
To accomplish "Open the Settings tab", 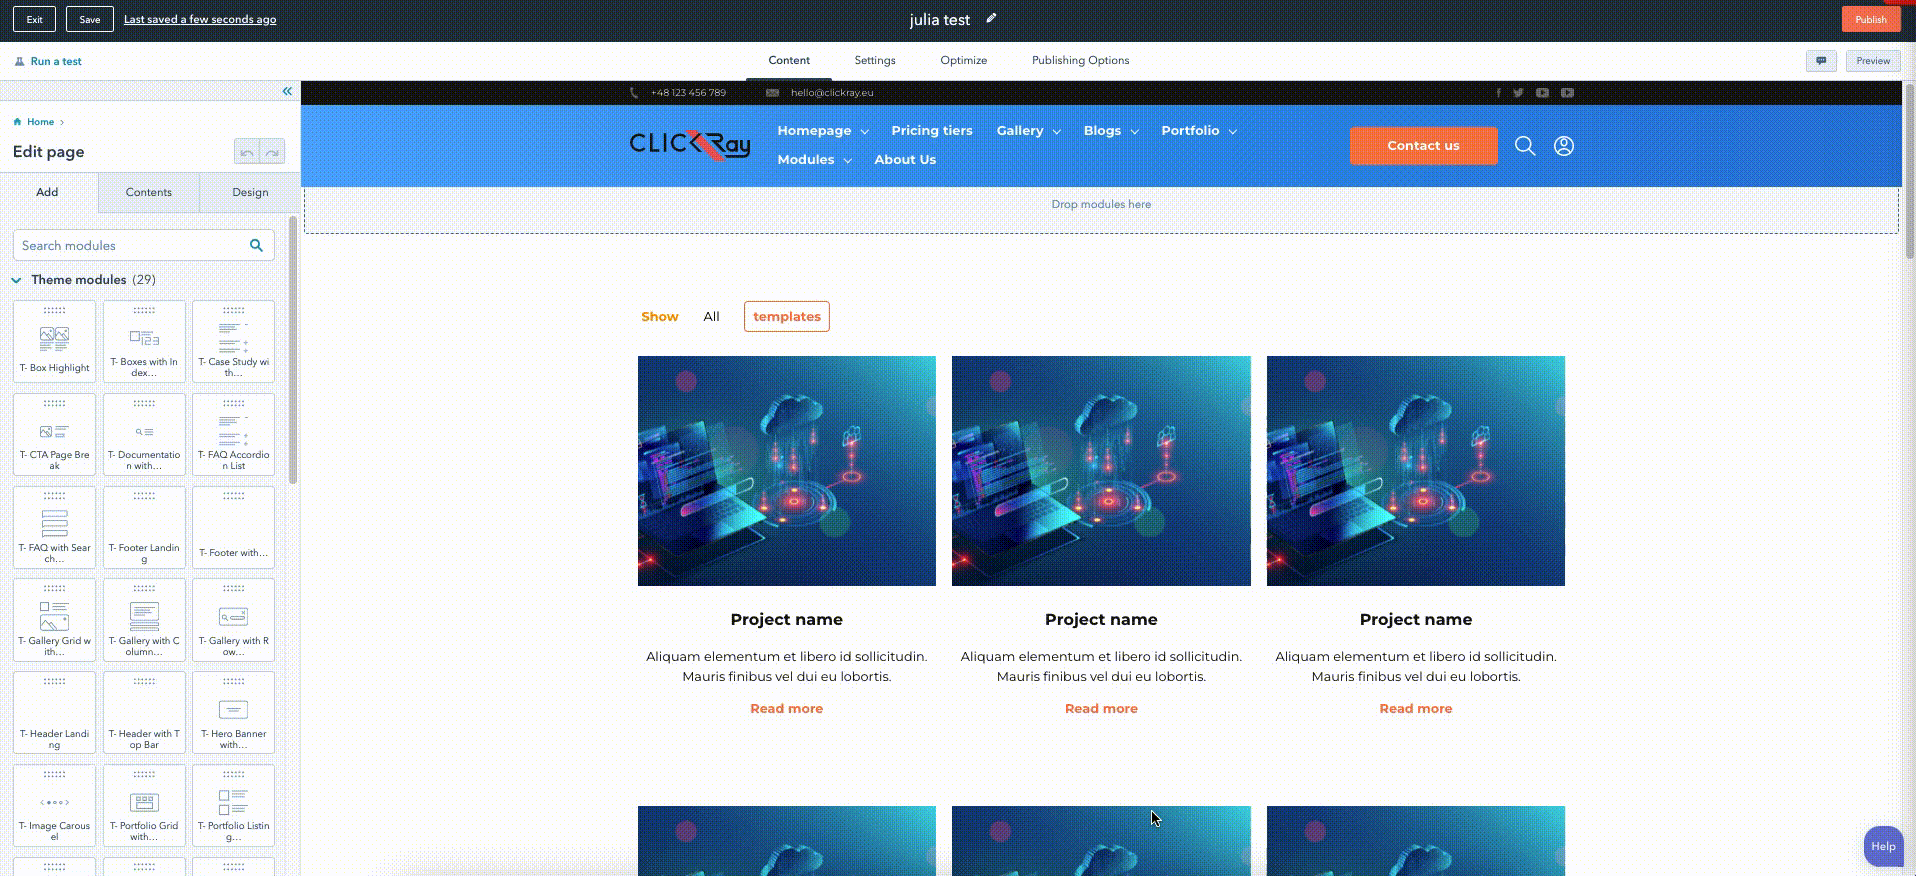I will click(875, 60).
